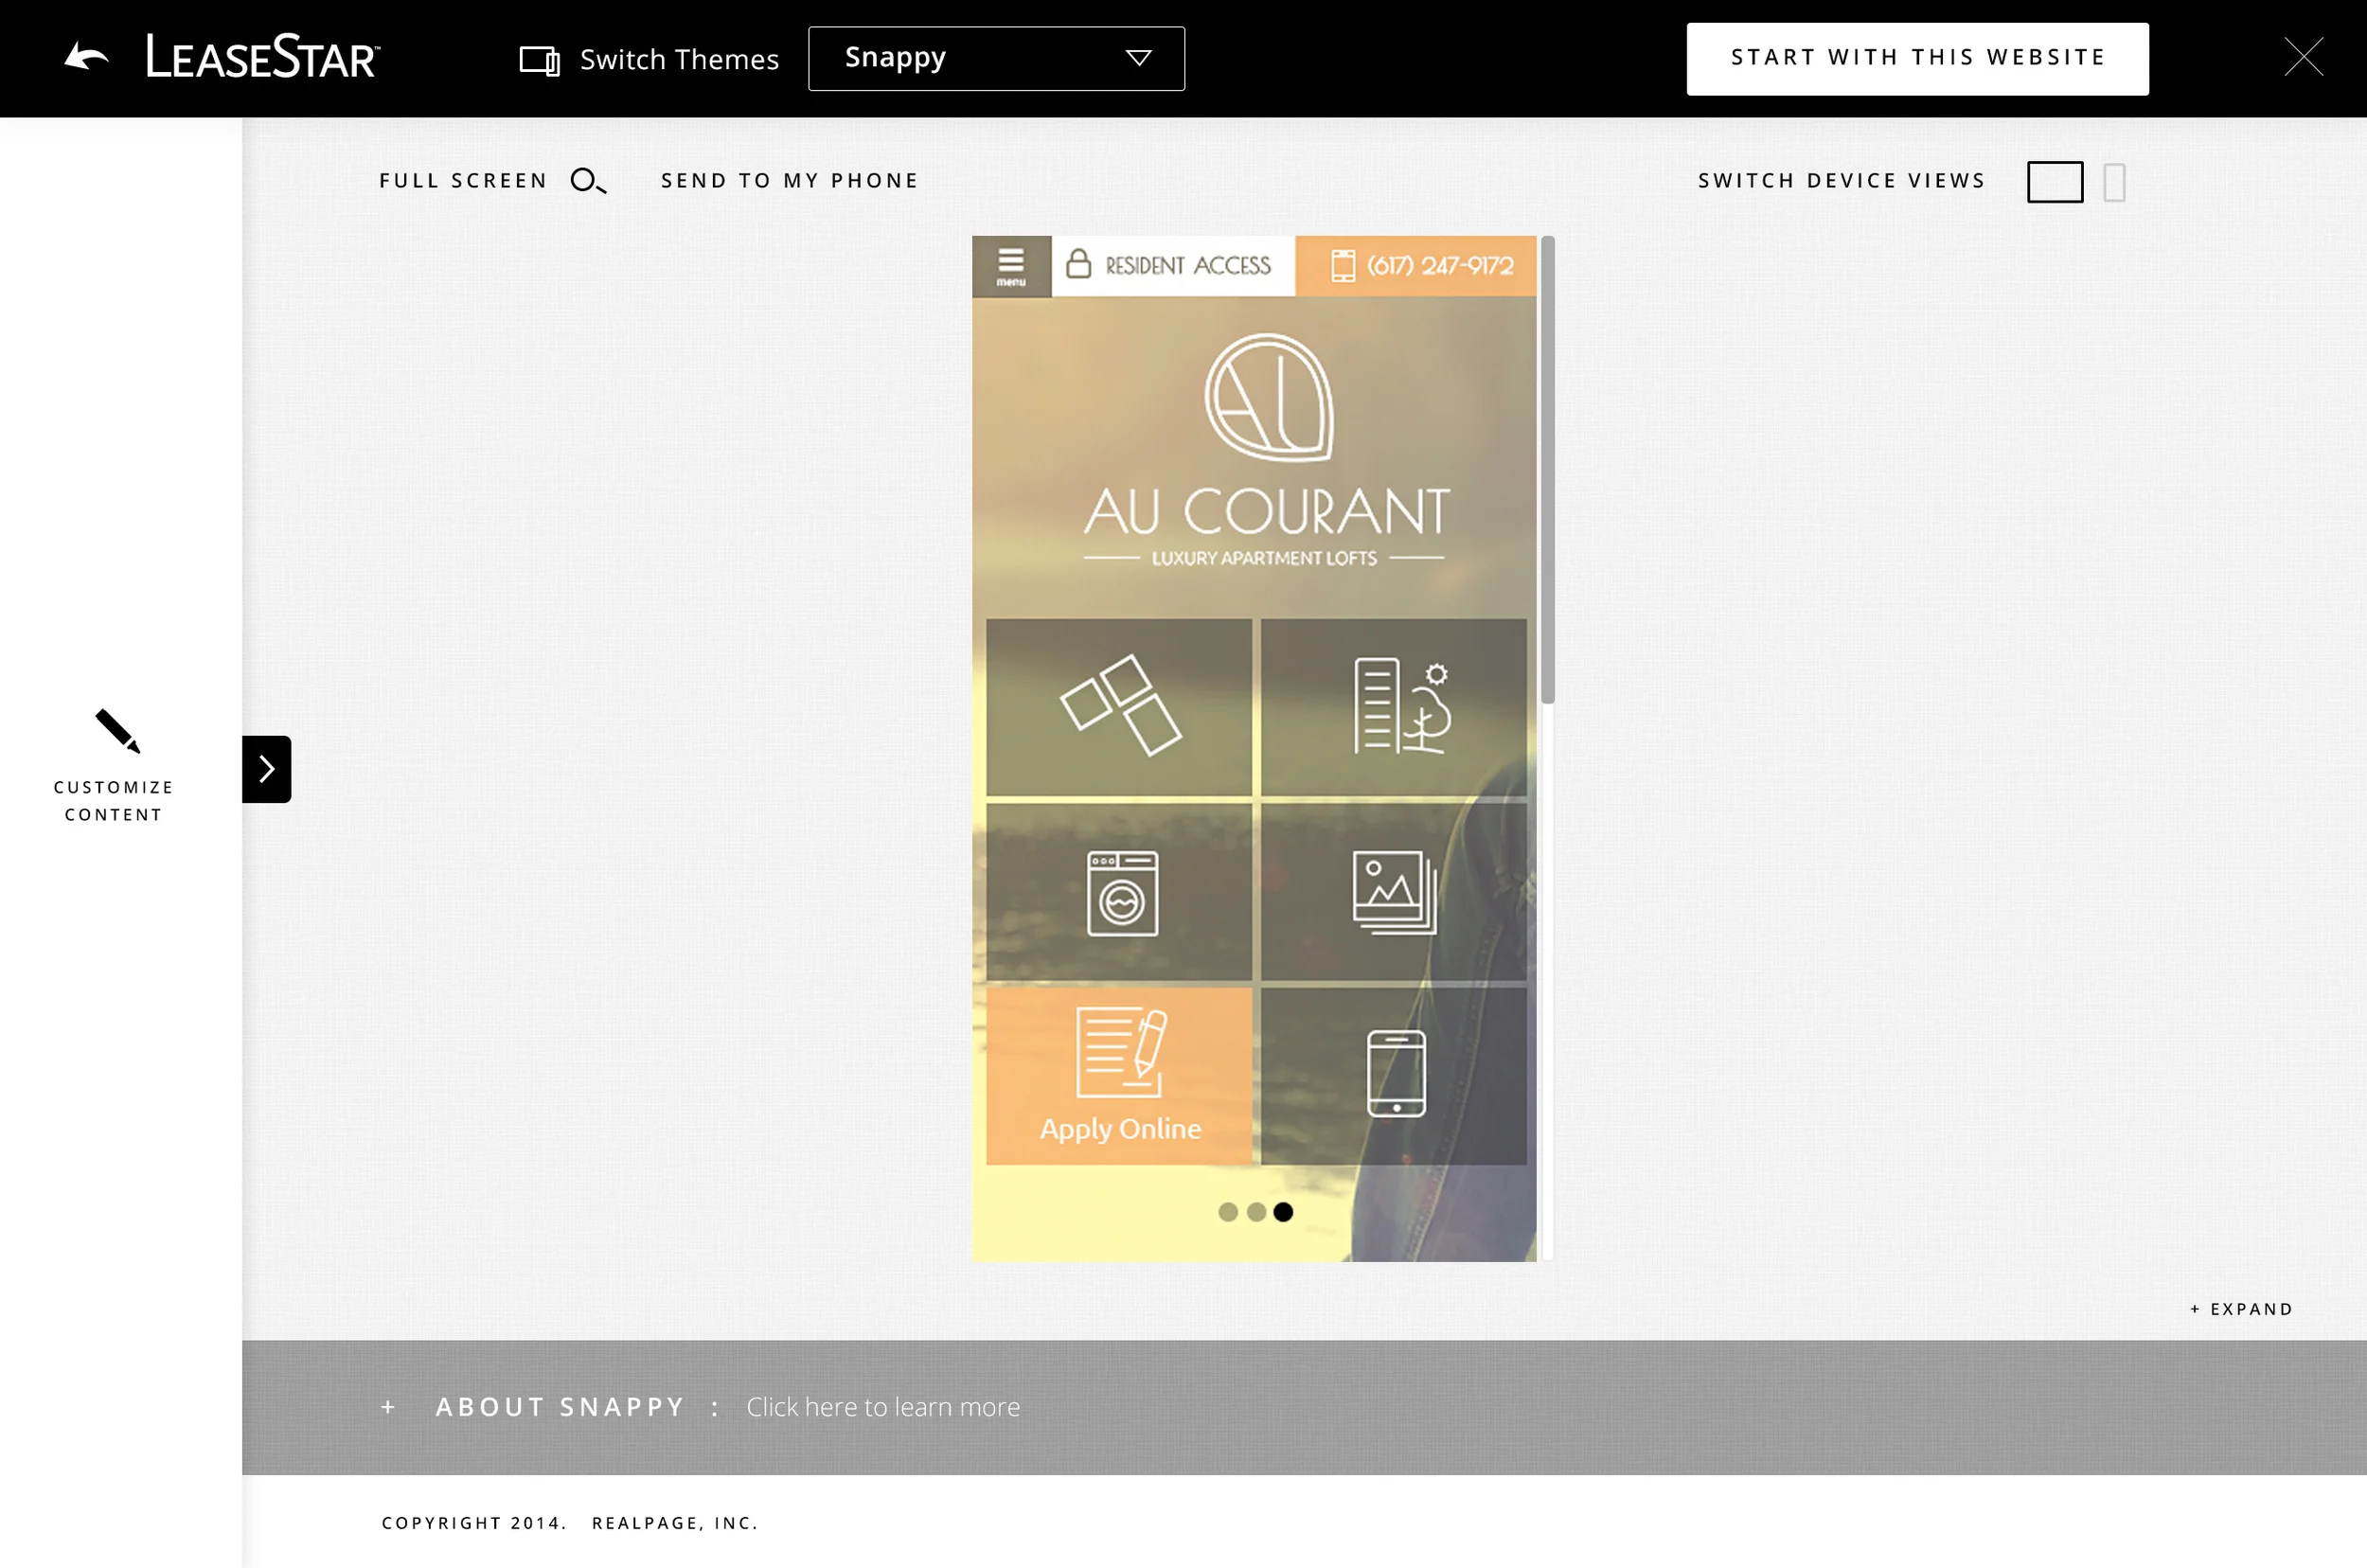Open the floor plans tile icon

1118,706
